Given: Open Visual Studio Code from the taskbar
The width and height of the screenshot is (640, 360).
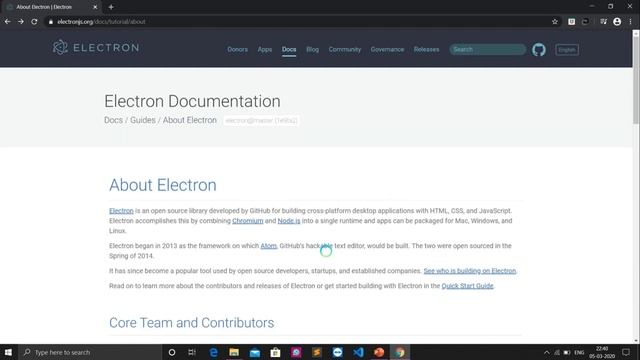Looking at the screenshot, I should click(358, 352).
